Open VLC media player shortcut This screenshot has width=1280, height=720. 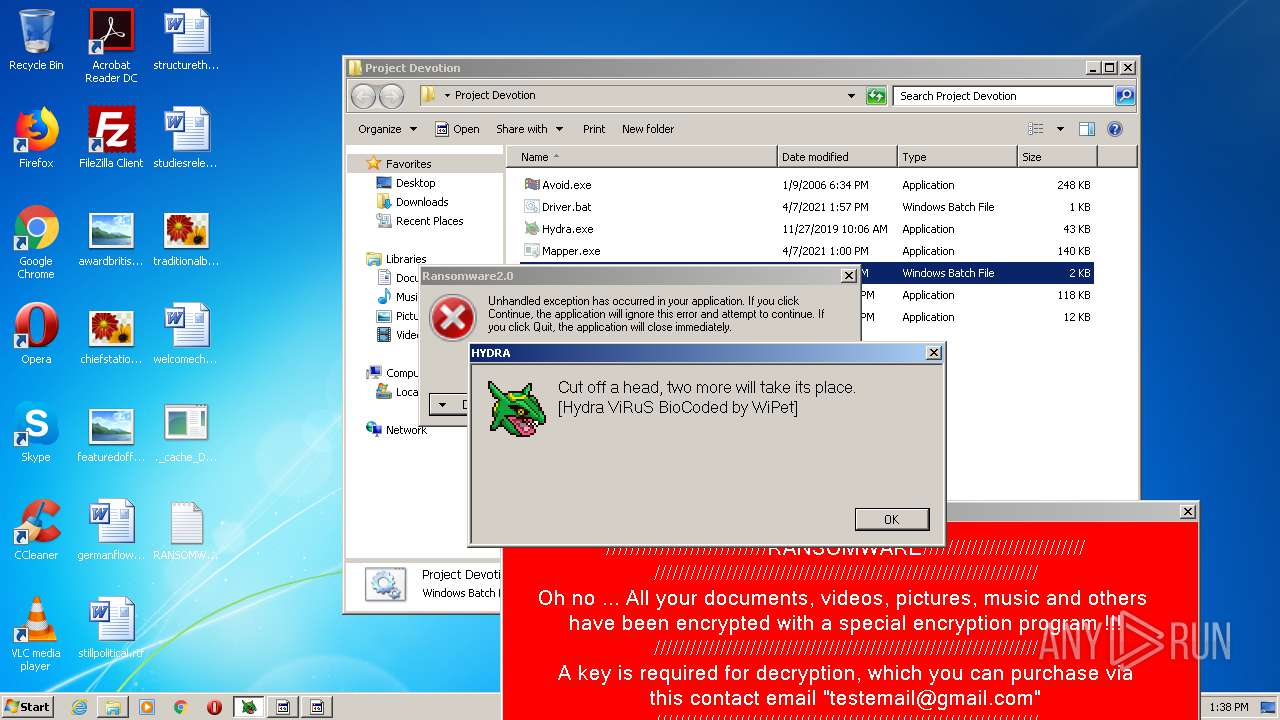(36, 634)
